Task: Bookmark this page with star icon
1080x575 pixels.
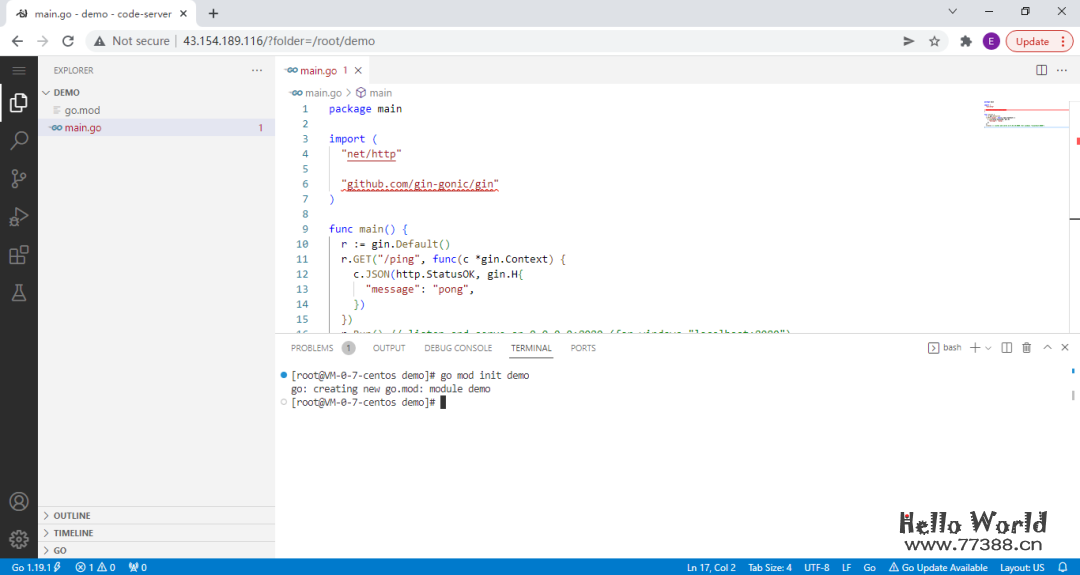Action: pos(934,41)
